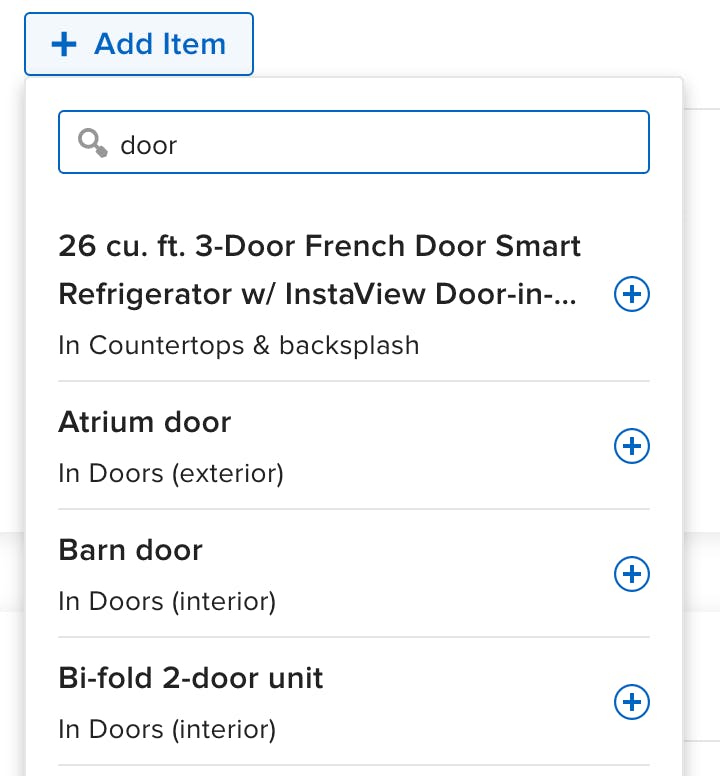The width and height of the screenshot is (720, 776).
Task: Click the plus icon inside Add Item button
Action: coord(64,45)
